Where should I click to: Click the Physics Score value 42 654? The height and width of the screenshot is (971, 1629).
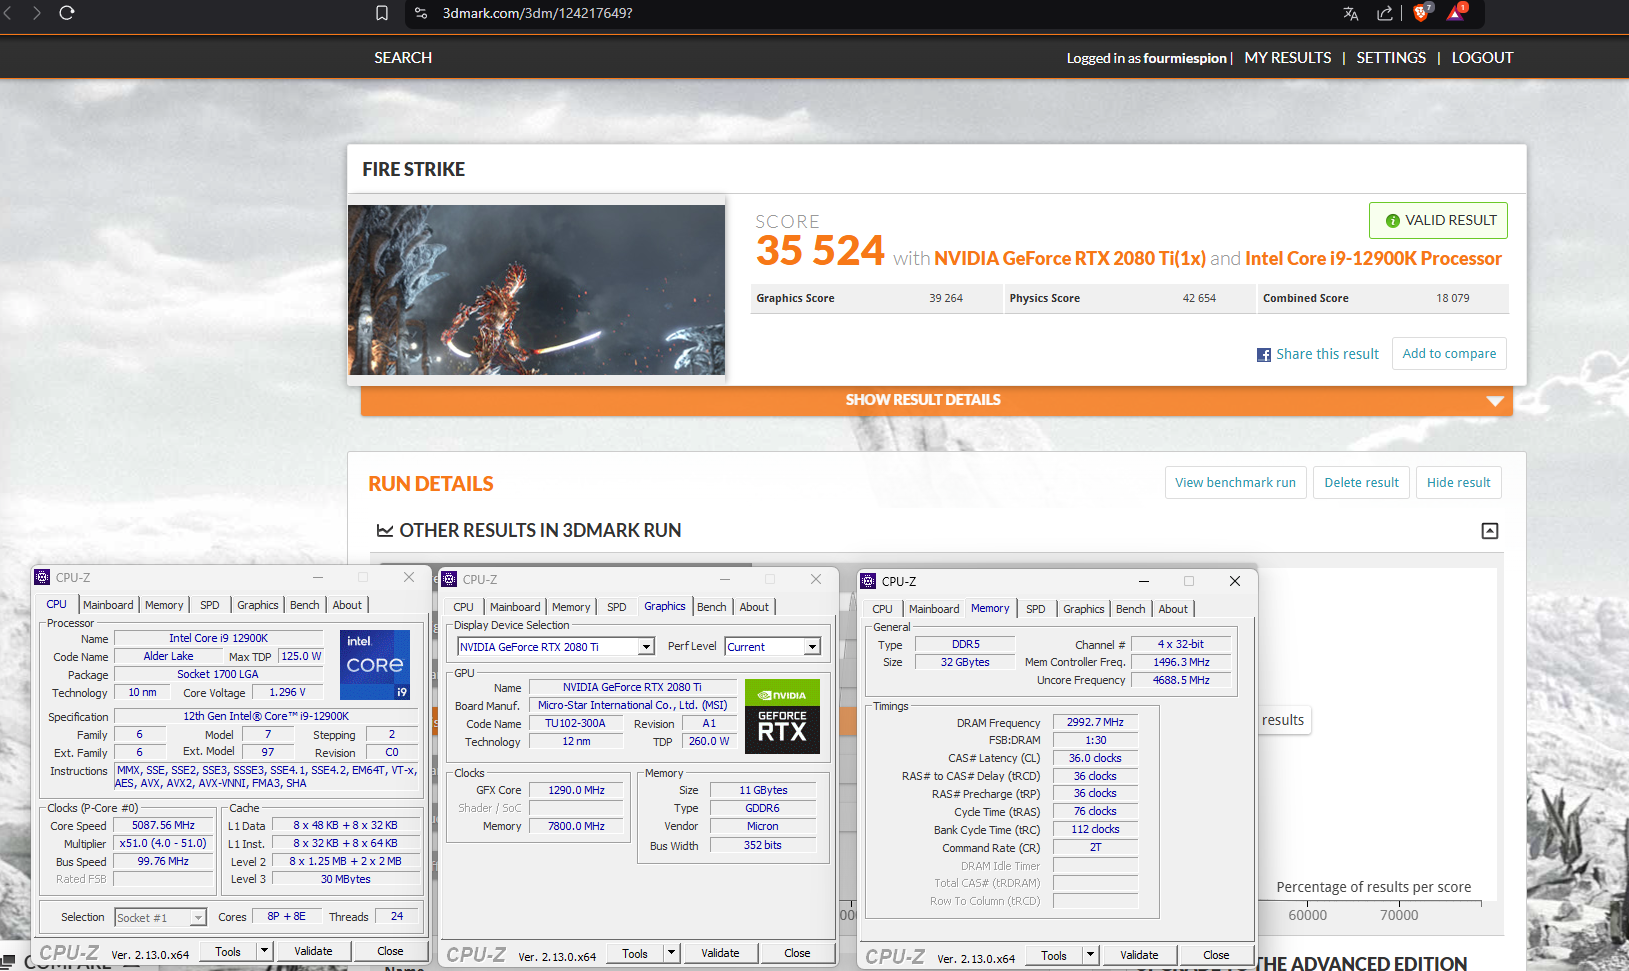click(1199, 298)
